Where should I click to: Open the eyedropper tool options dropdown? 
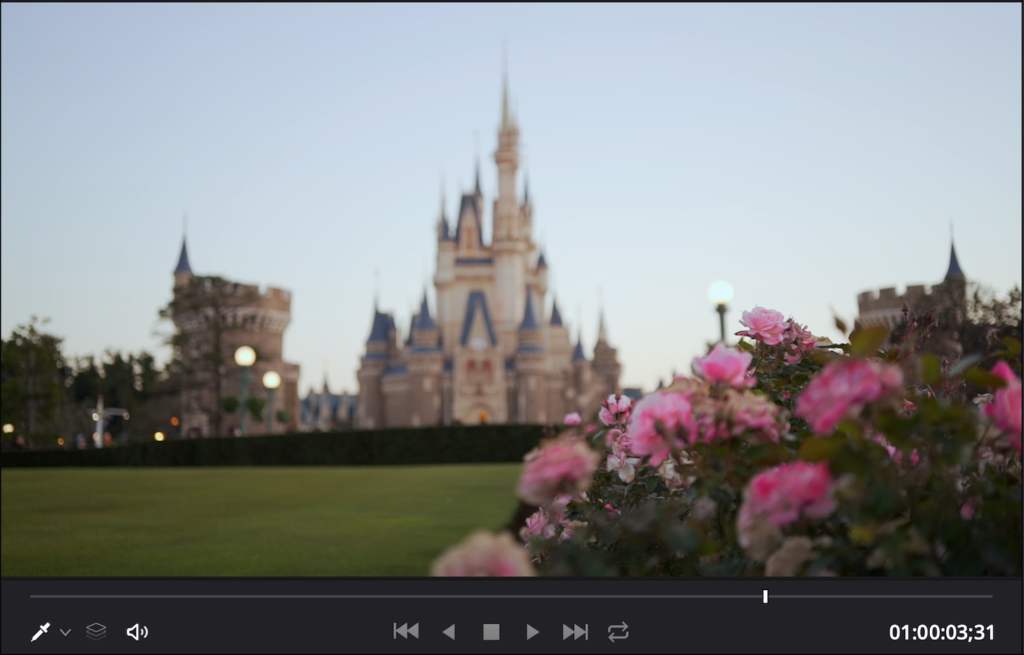[65, 632]
